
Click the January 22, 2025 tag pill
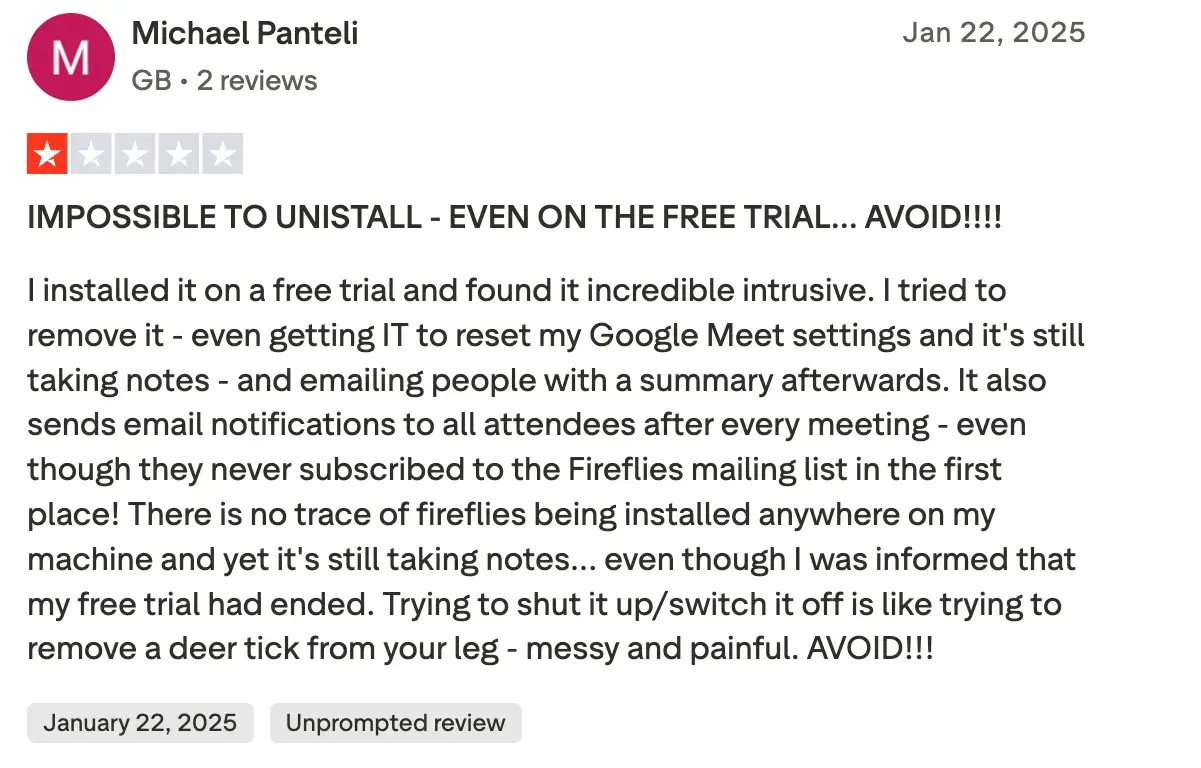tap(139, 722)
